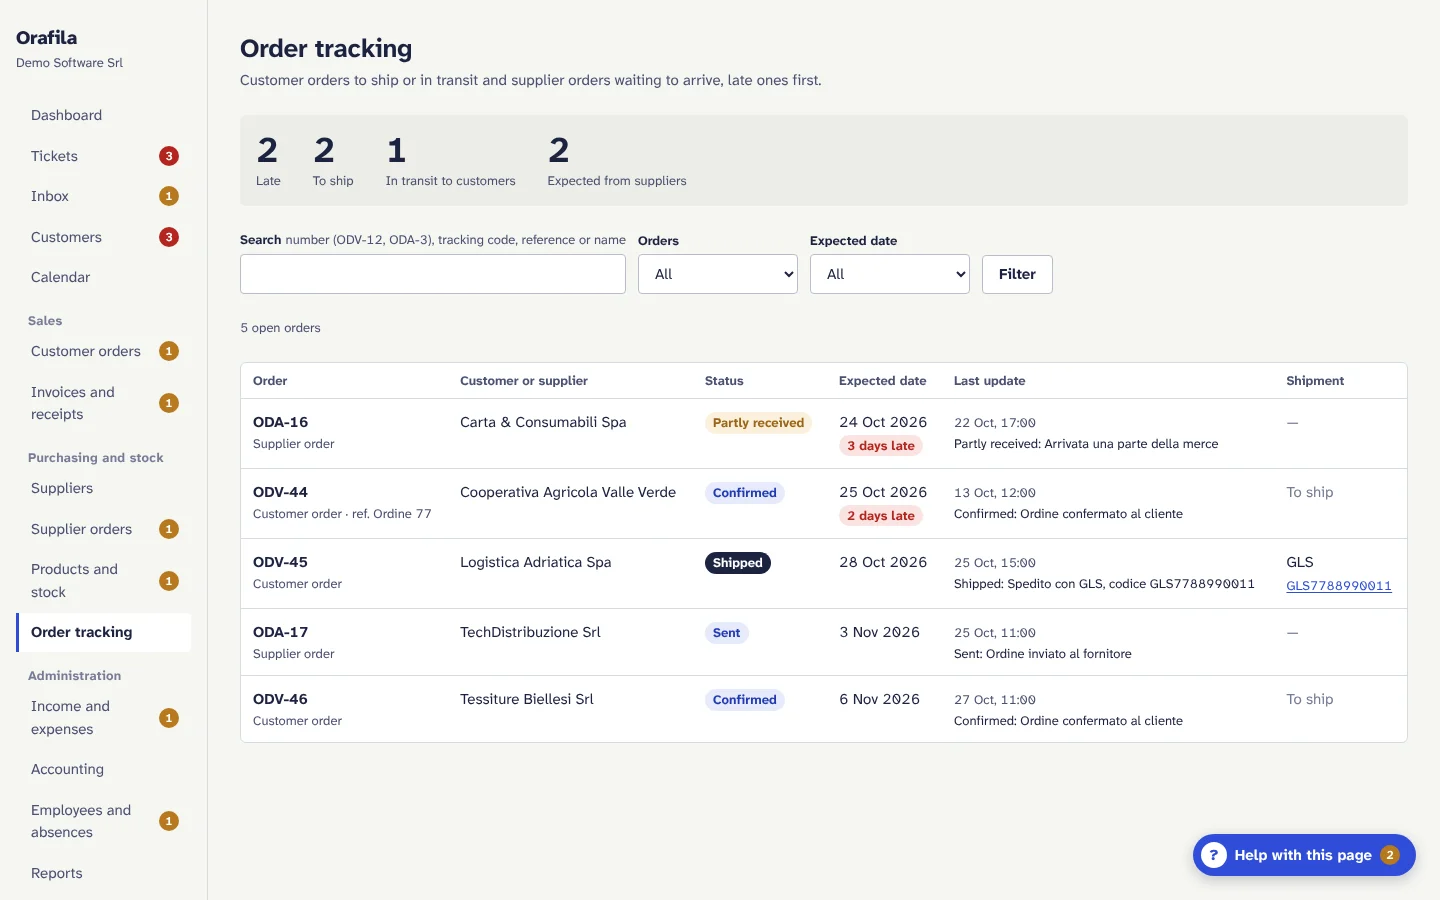Click the 3 days late badge
The image size is (1440, 900).
tap(881, 446)
